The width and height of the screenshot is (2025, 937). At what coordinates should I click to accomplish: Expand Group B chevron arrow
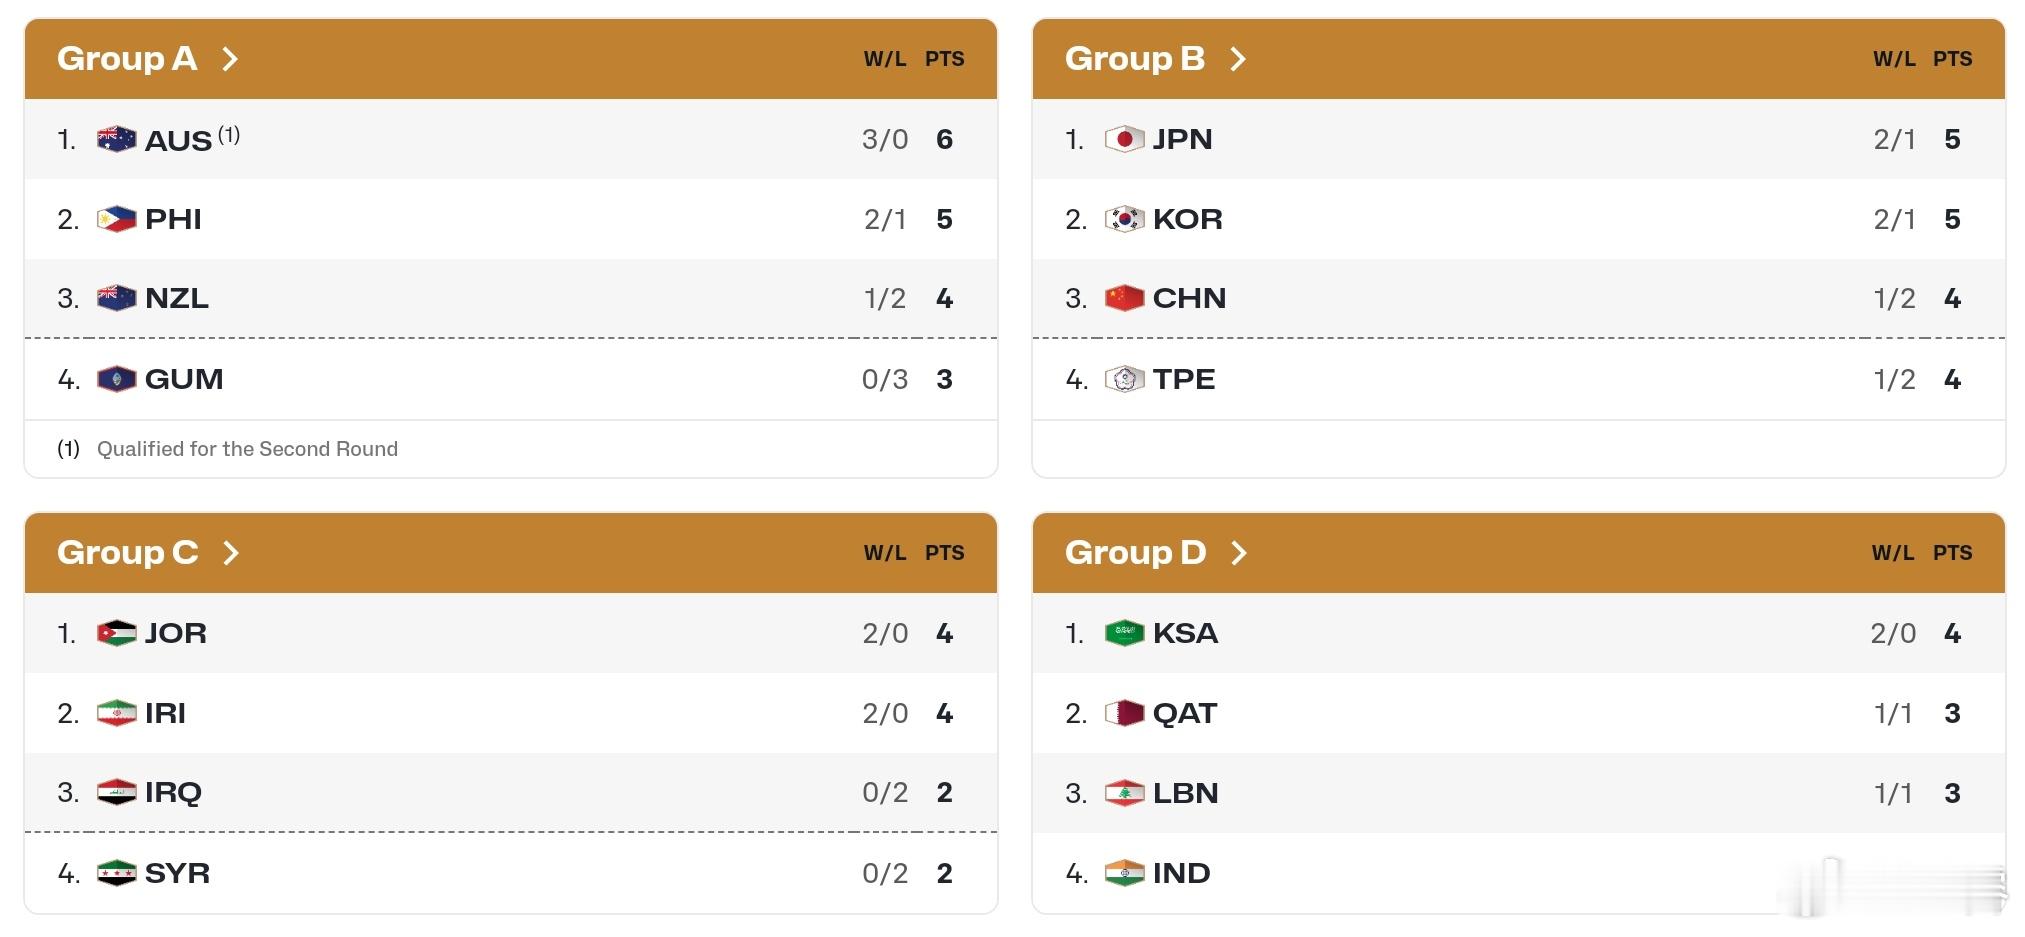[1238, 59]
